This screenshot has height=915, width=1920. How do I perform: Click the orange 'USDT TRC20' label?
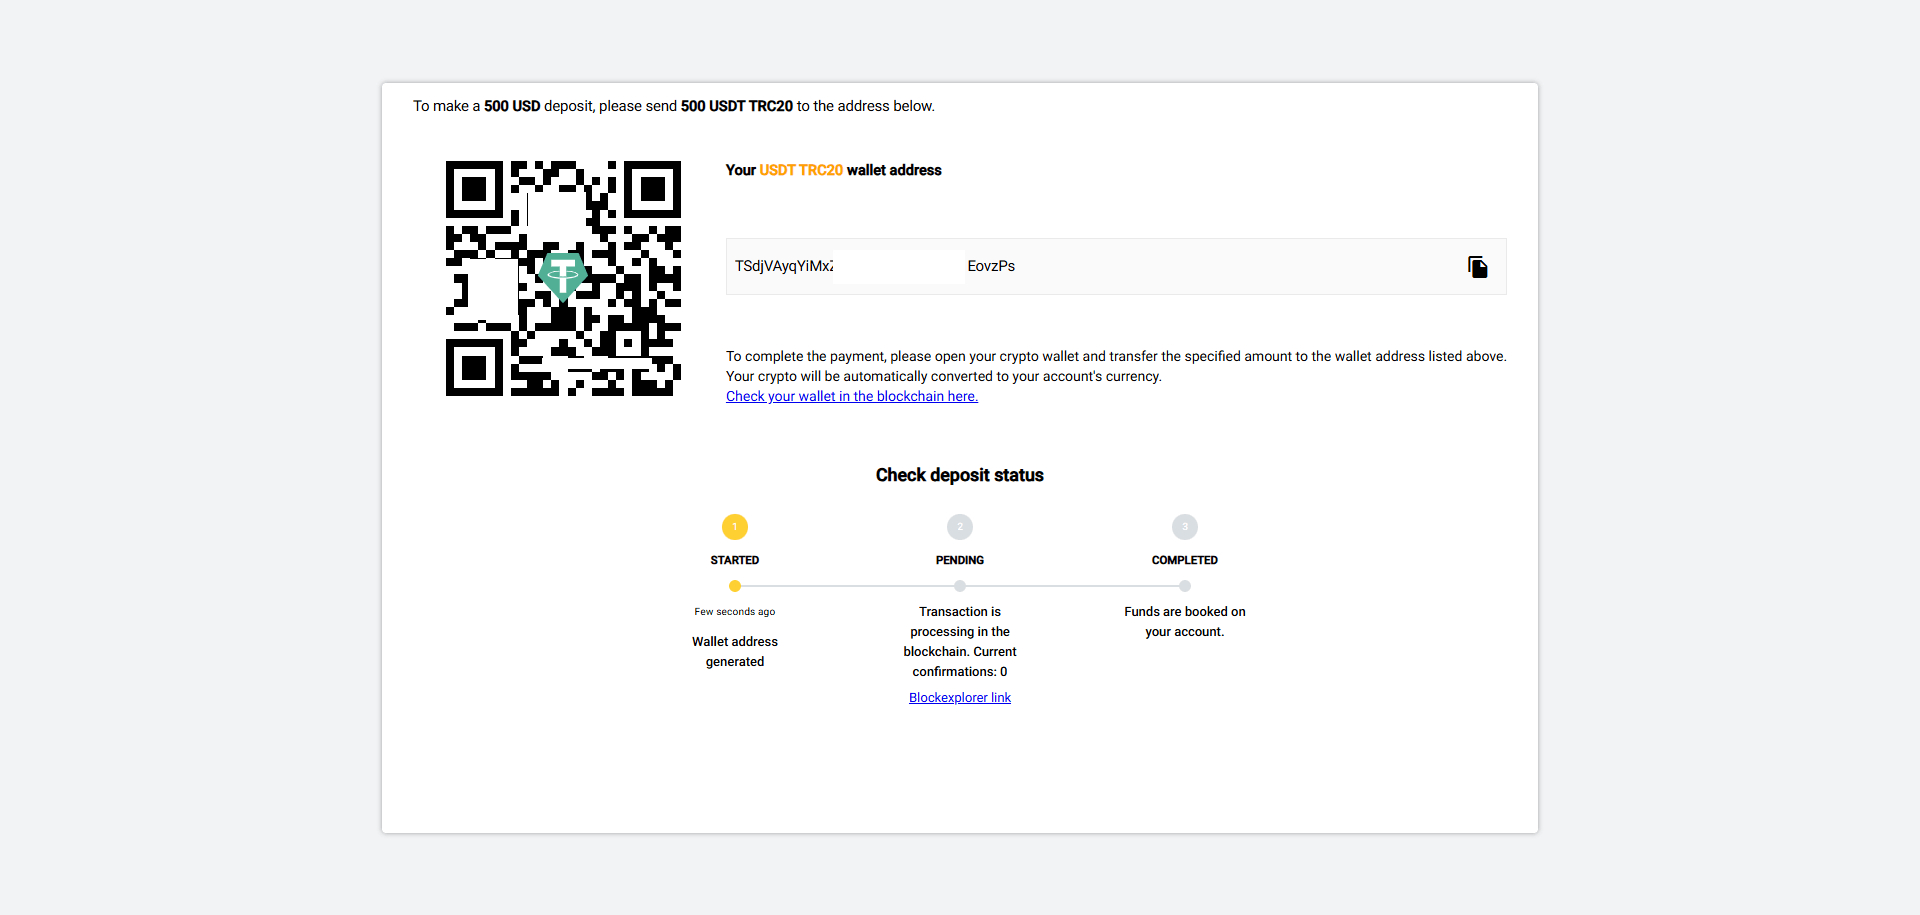(x=801, y=170)
